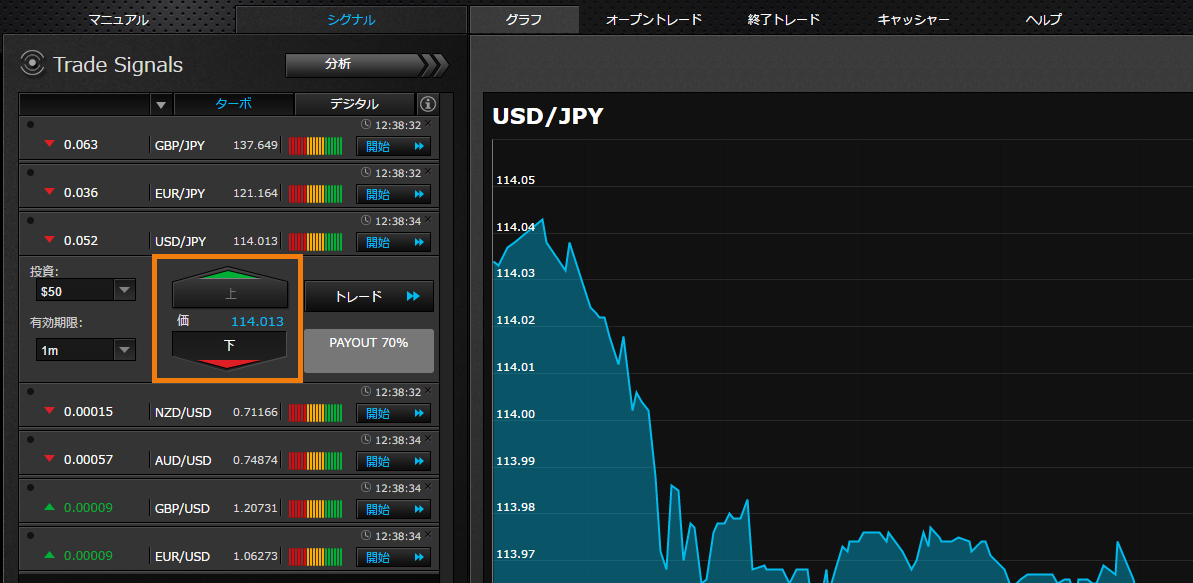
Task: Click the GBP/JPY signal strength bar
Action: tap(315, 146)
